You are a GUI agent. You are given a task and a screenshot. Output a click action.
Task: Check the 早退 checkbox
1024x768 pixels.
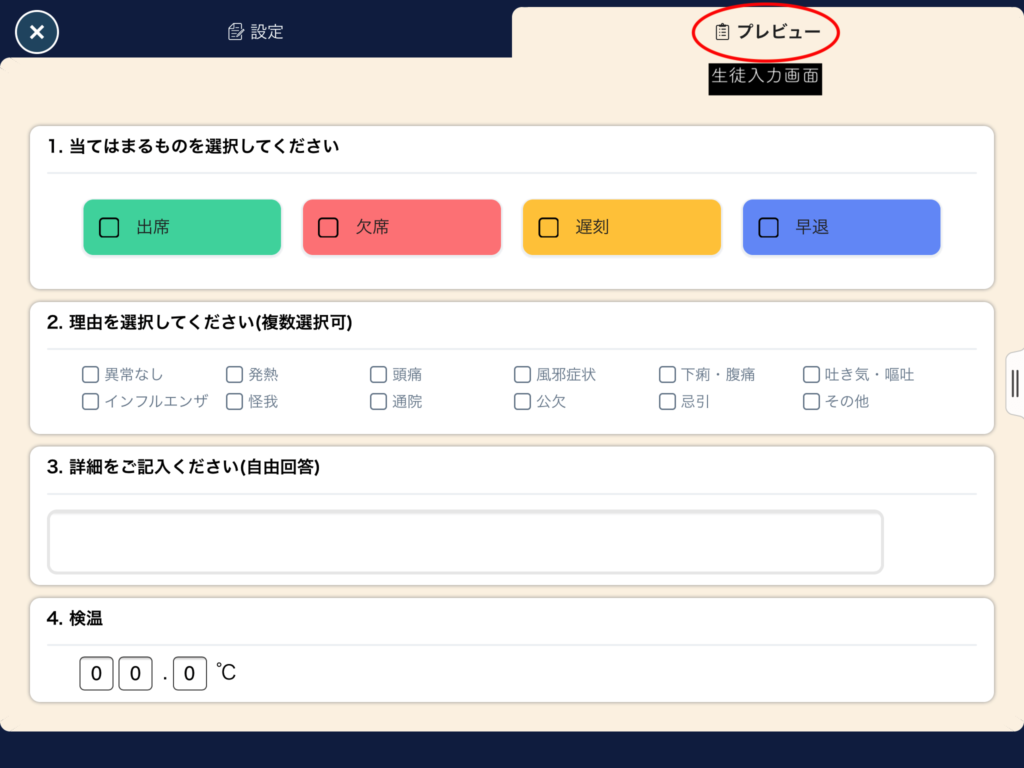tap(768, 227)
